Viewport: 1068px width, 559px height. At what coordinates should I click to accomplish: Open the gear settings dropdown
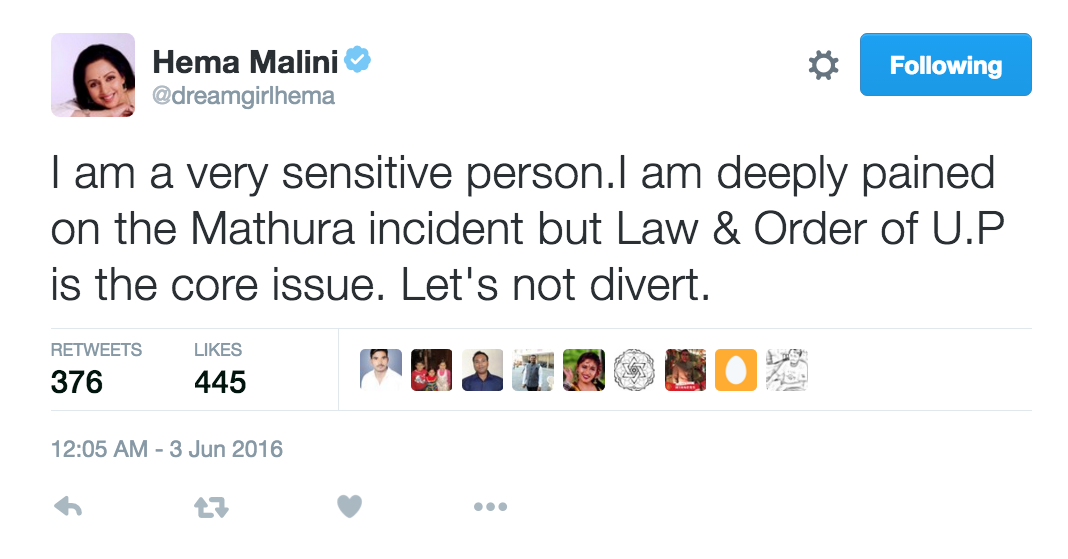click(822, 66)
